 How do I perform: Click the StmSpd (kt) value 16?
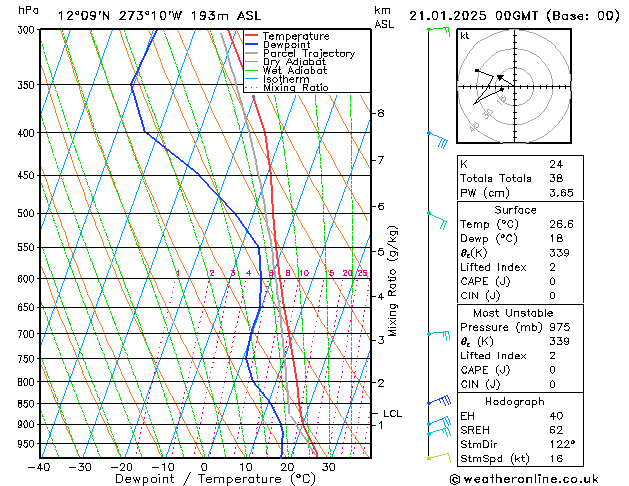pos(556,458)
